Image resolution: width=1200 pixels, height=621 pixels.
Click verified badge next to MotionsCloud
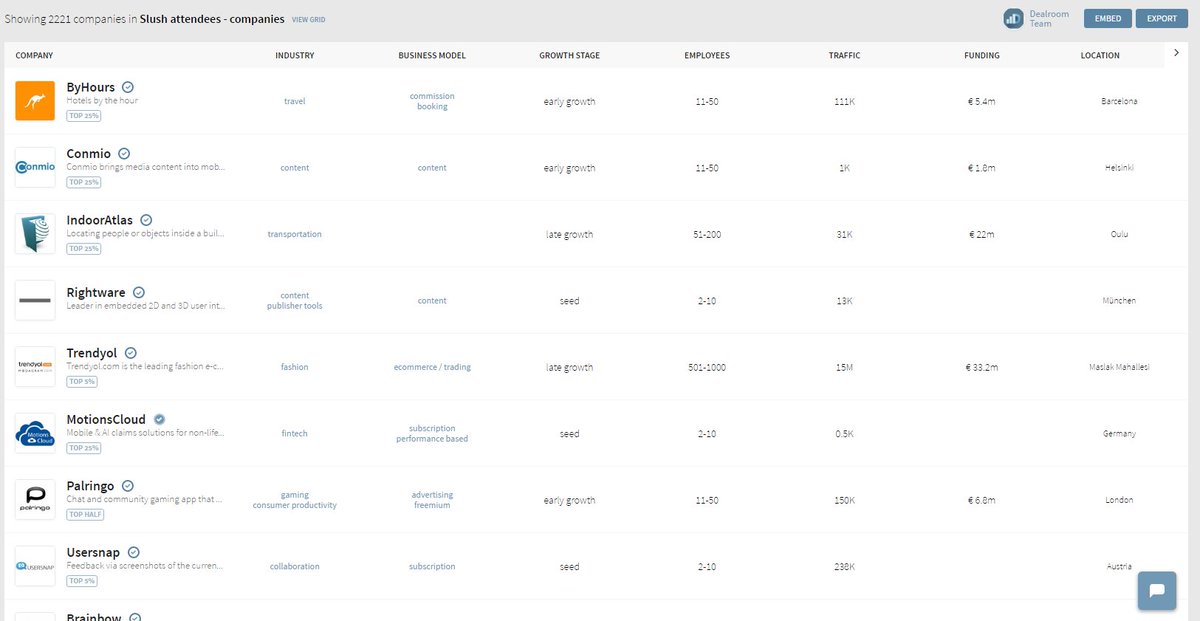[x=159, y=419]
